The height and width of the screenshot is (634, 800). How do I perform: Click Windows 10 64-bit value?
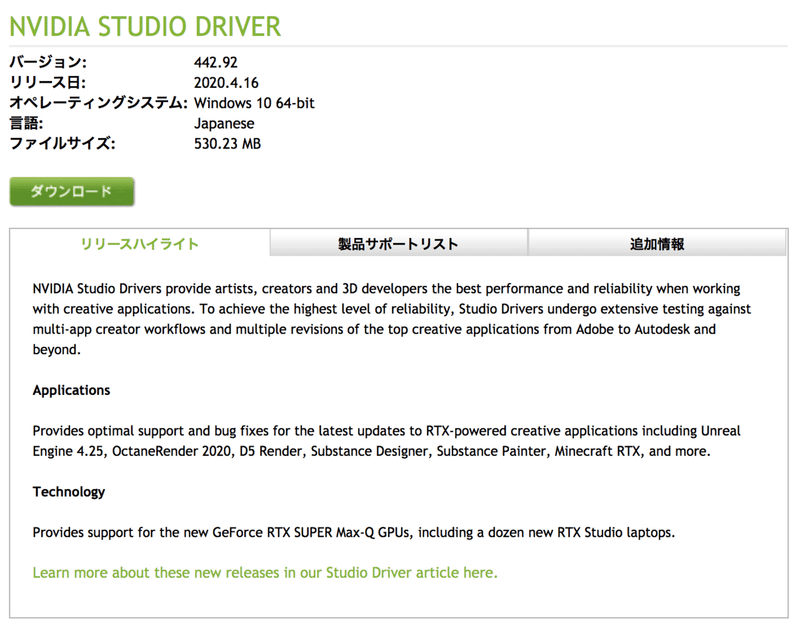pyautogui.click(x=254, y=103)
